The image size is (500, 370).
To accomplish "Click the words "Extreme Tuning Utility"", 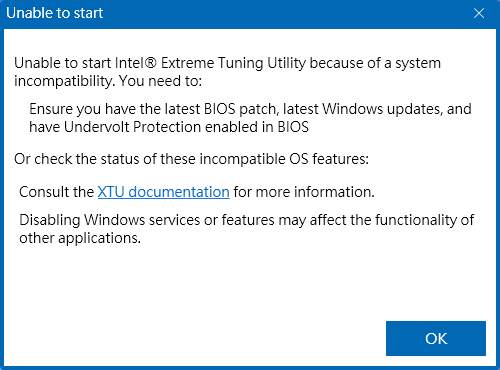I will point(233,63).
